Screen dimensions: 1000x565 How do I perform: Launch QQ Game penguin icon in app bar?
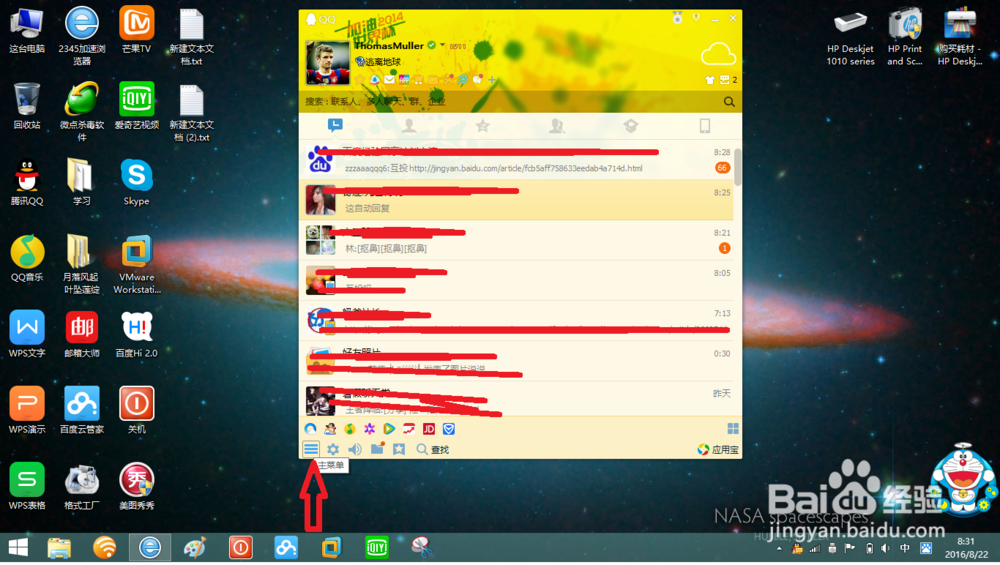(x=330, y=429)
